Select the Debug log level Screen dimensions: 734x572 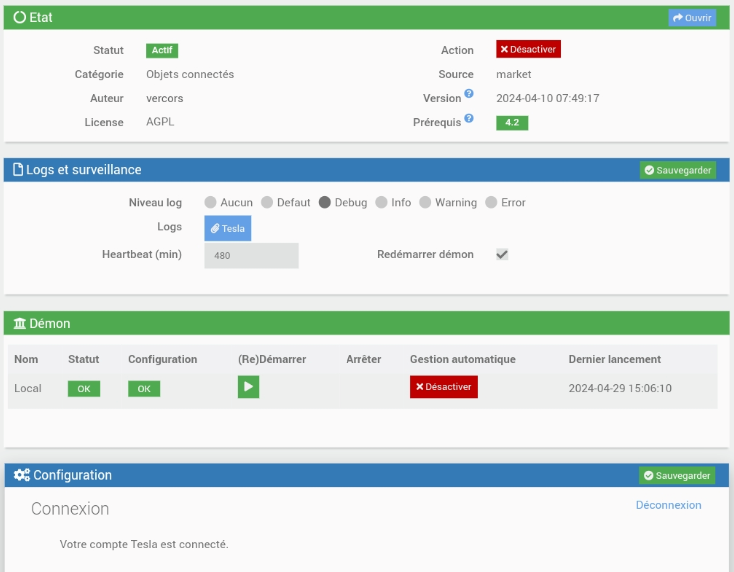325,202
